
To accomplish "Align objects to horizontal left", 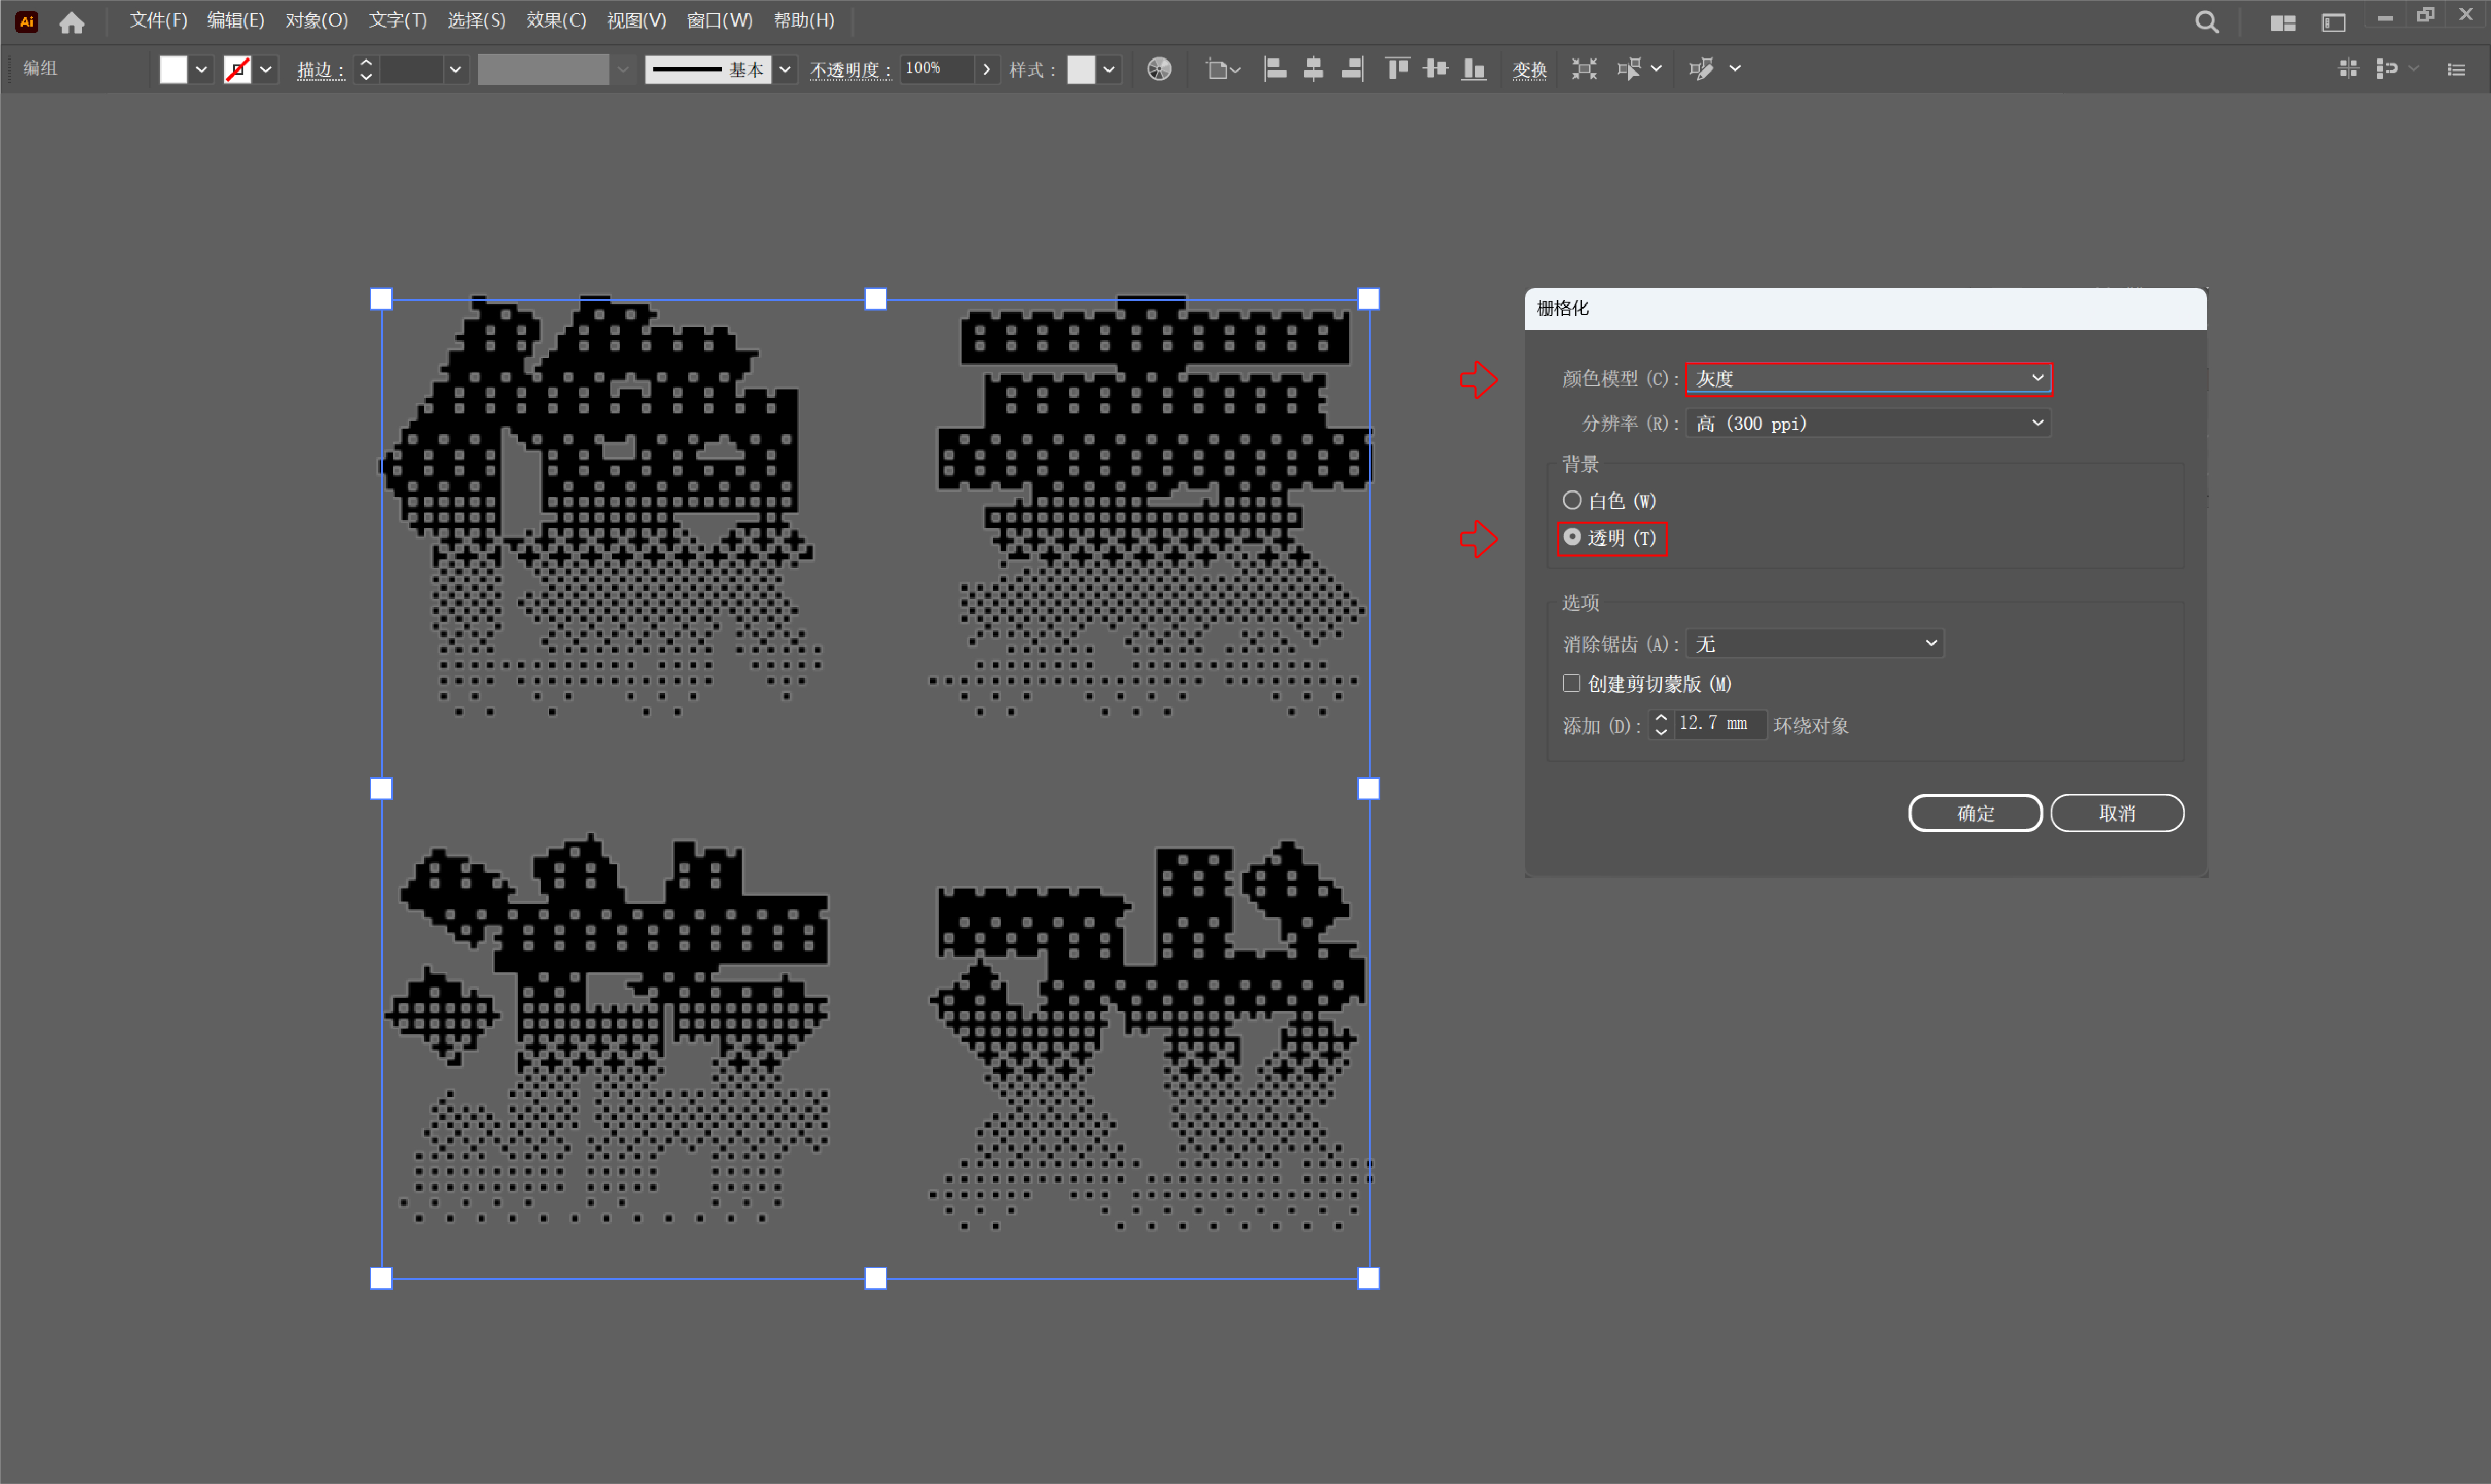I will (1274, 69).
